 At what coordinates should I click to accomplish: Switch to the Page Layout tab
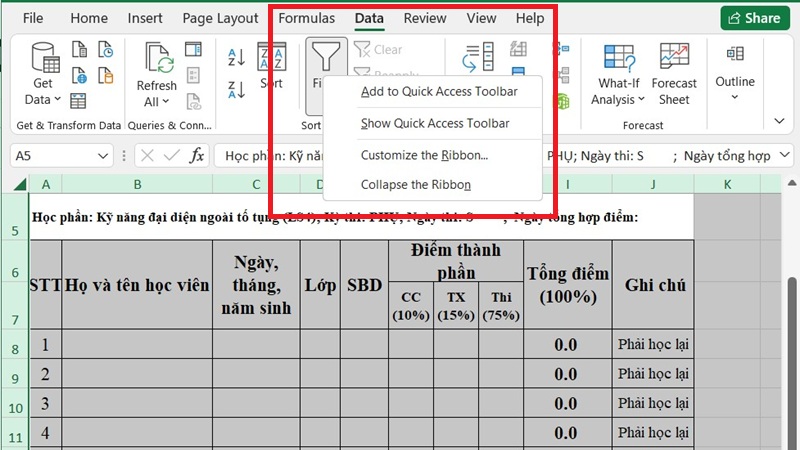(220, 18)
